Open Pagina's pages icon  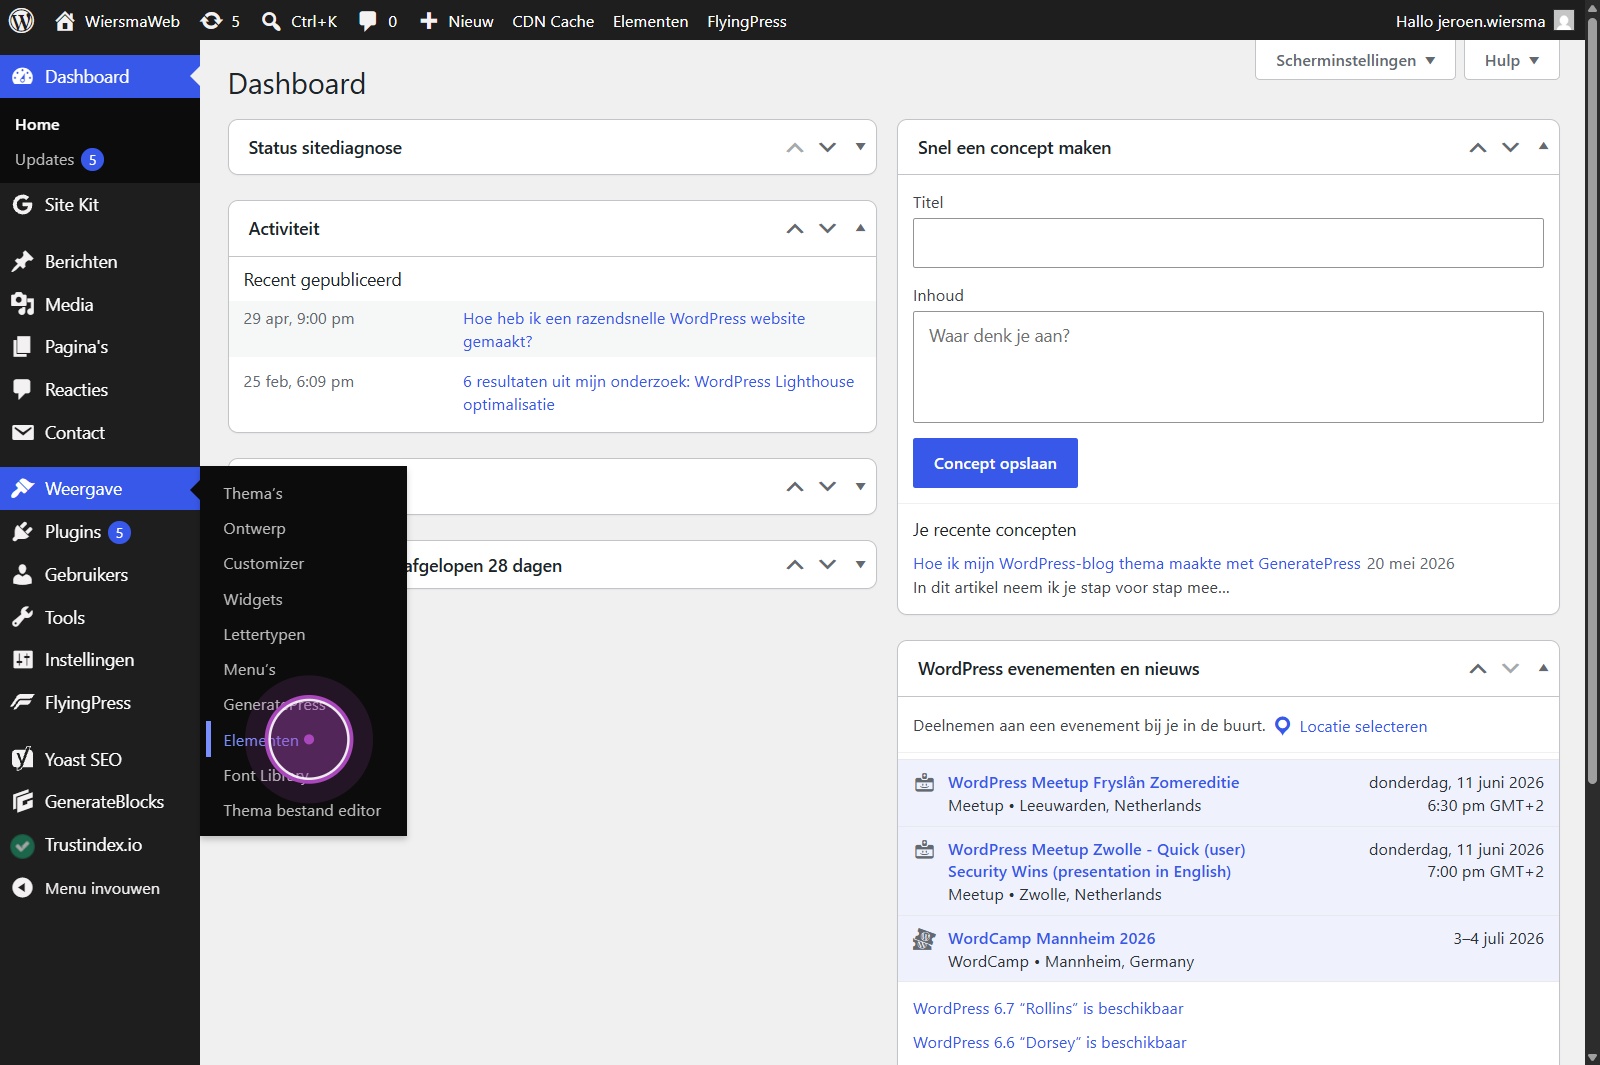coord(22,347)
